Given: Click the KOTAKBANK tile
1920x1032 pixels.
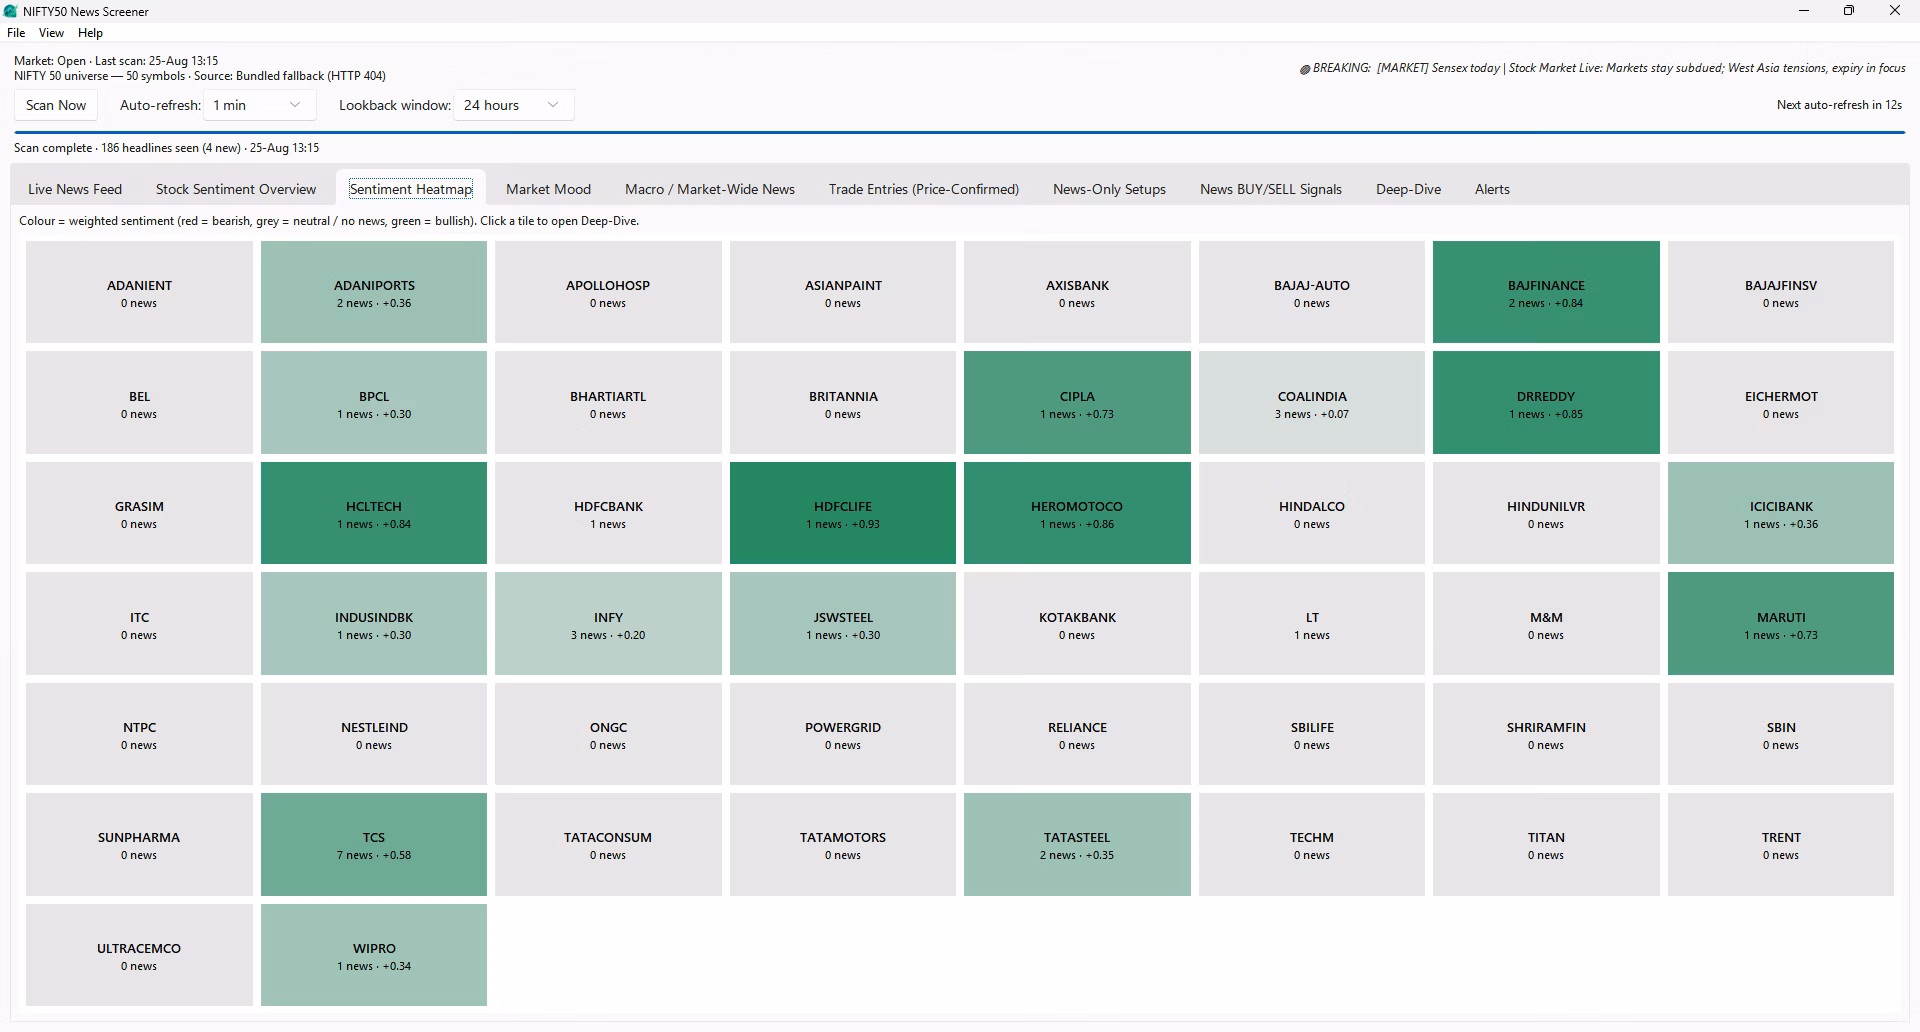Looking at the screenshot, I should click(1077, 623).
